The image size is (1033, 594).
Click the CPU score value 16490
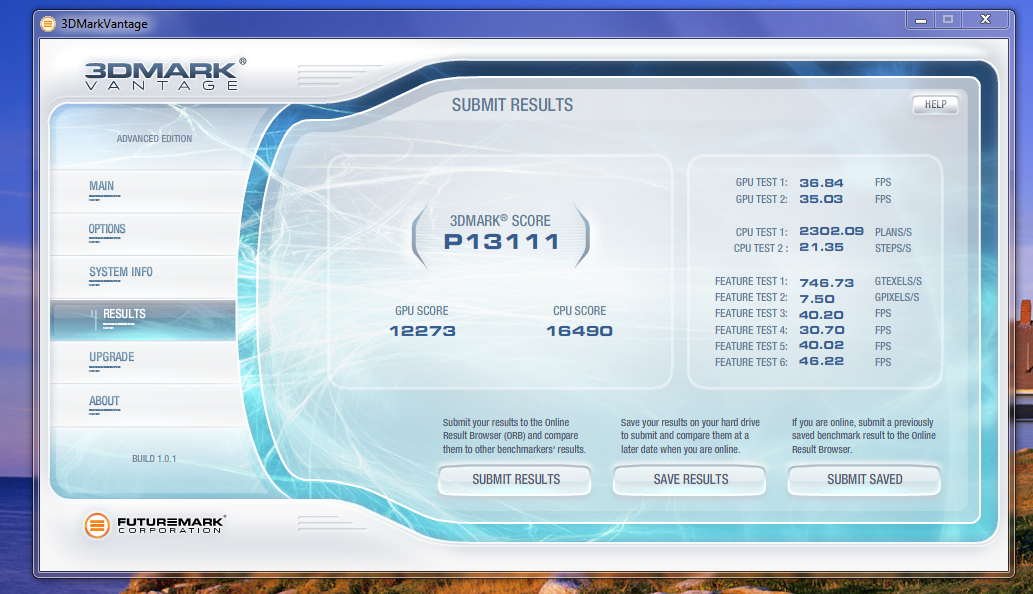[579, 331]
